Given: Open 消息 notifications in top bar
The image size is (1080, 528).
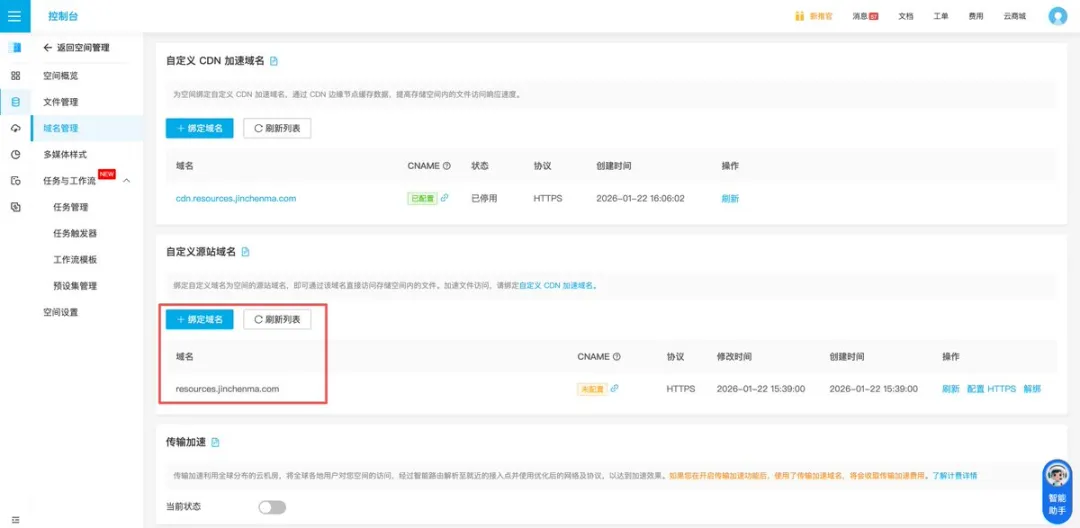Looking at the screenshot, I should tap(865, 16).
